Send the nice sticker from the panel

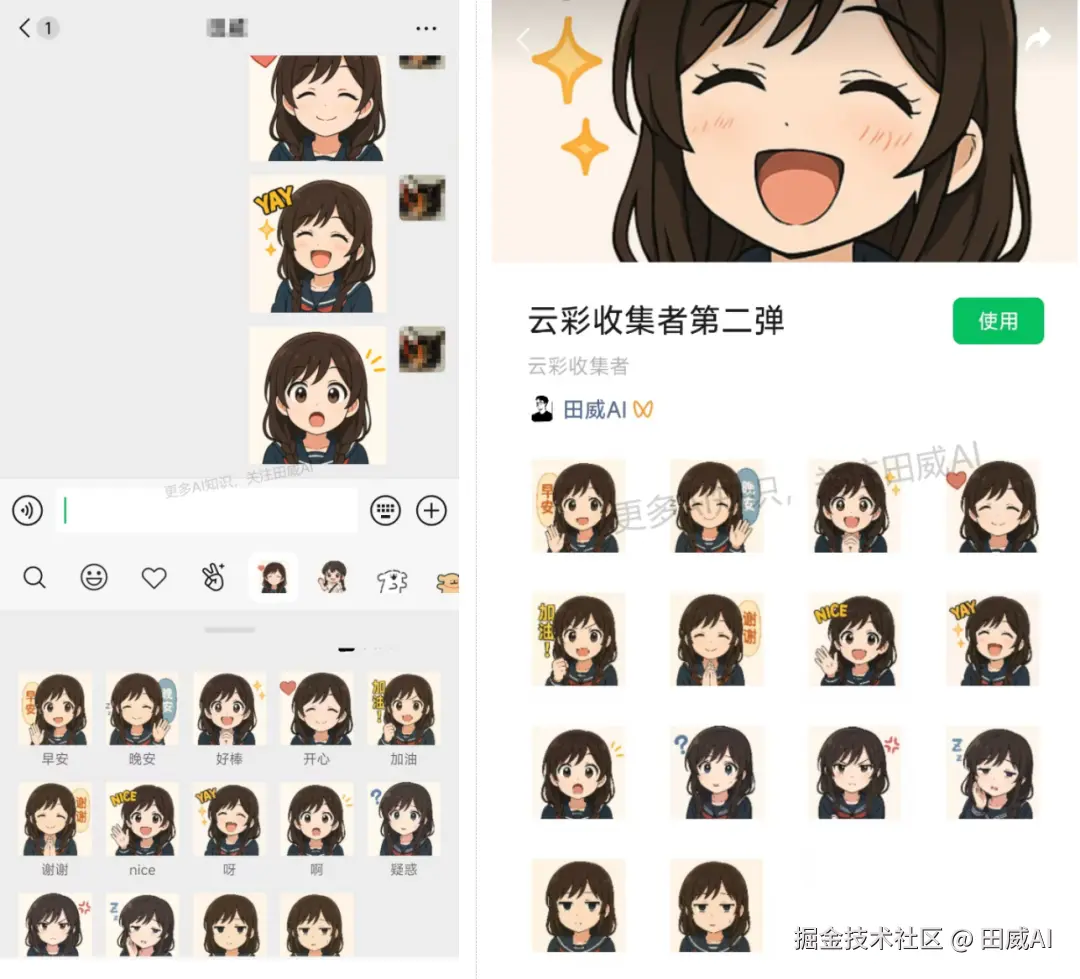click(142, 819)
